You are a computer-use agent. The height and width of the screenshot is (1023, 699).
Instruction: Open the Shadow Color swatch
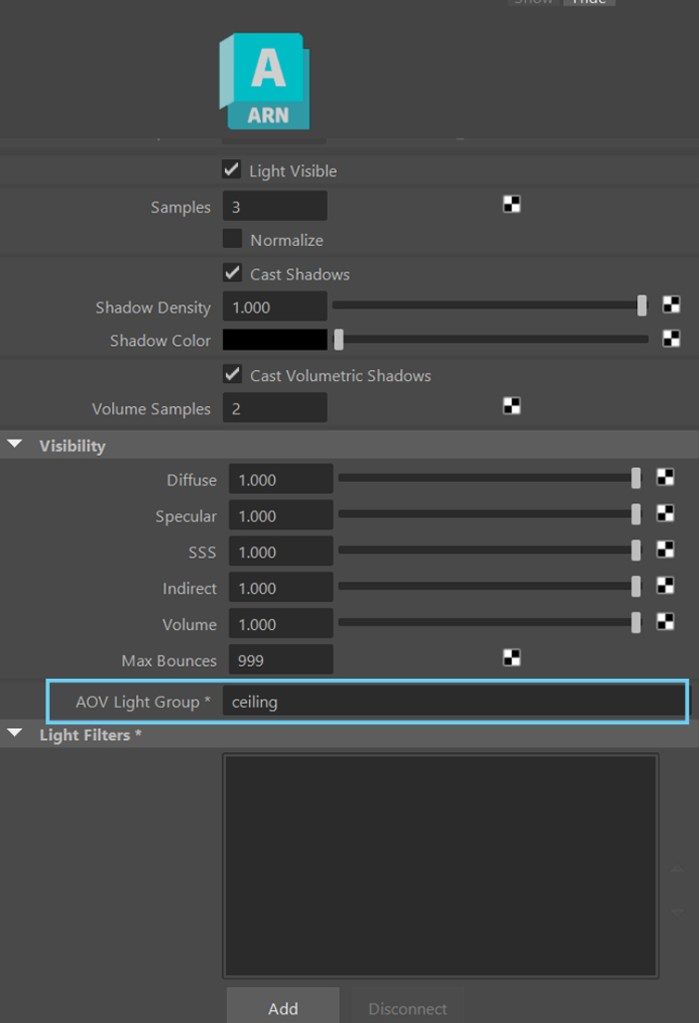tap(274, 340)
